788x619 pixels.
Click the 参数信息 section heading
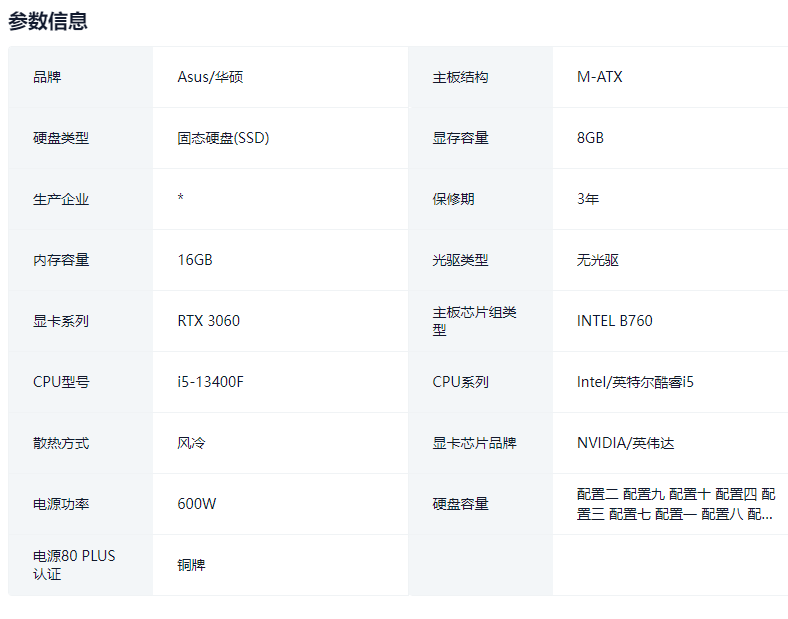pyautogui.click(x=48, y=21)
